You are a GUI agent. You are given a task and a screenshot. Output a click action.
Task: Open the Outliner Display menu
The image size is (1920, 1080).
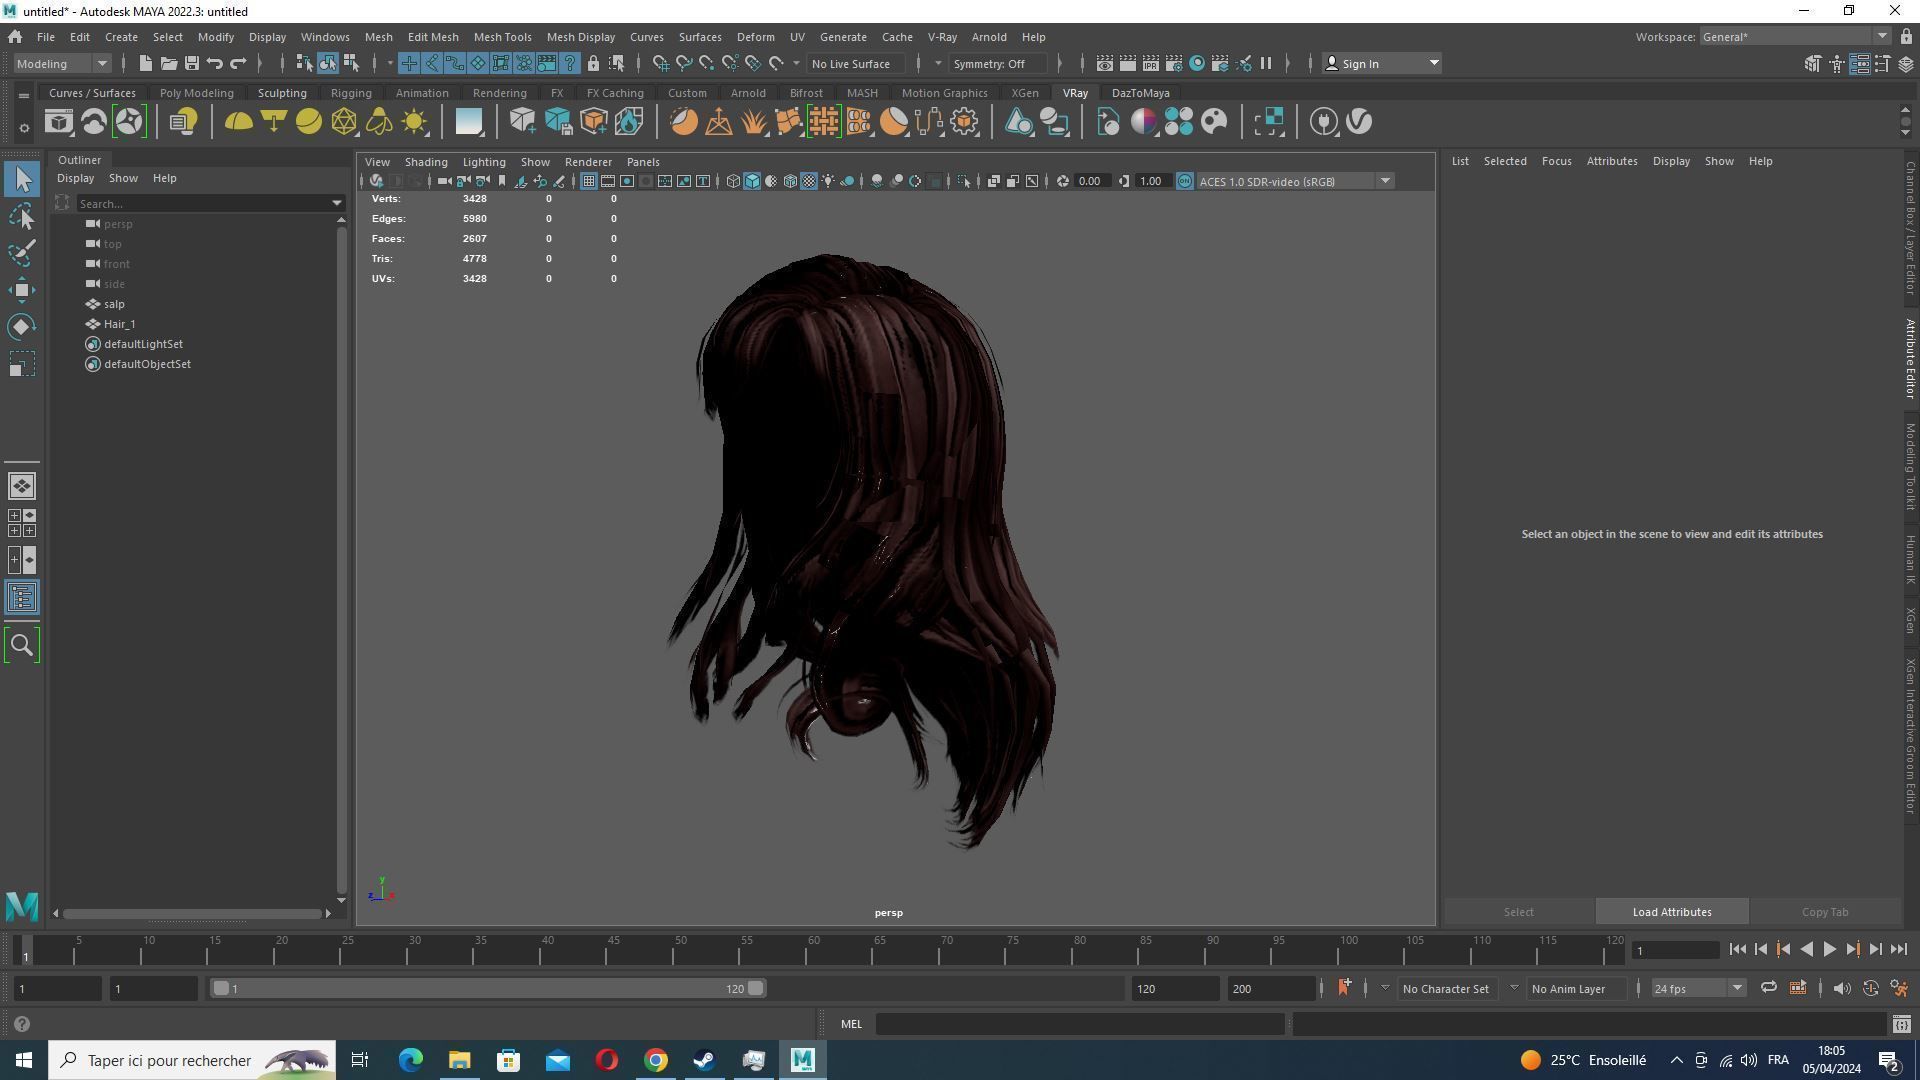[x=75, y=178]
